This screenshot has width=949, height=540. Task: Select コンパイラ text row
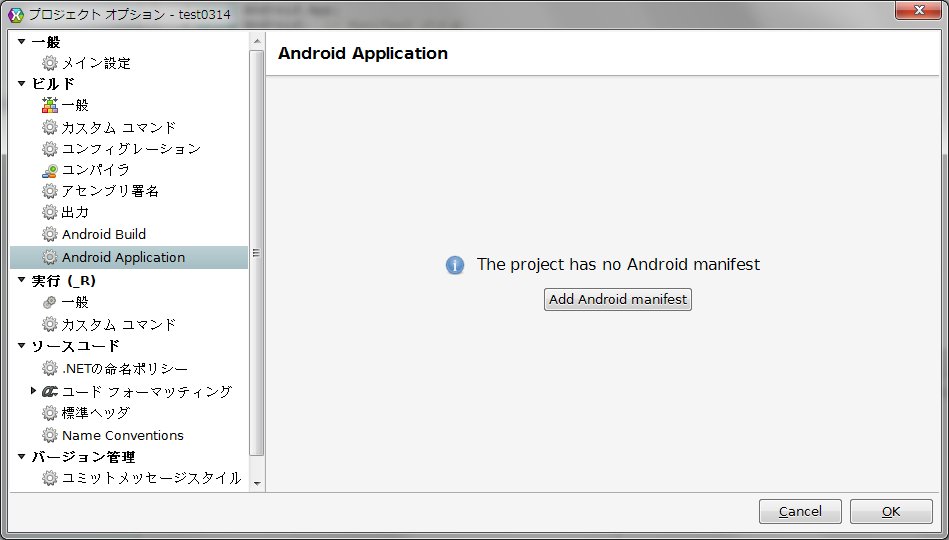[x=96, y=170]
